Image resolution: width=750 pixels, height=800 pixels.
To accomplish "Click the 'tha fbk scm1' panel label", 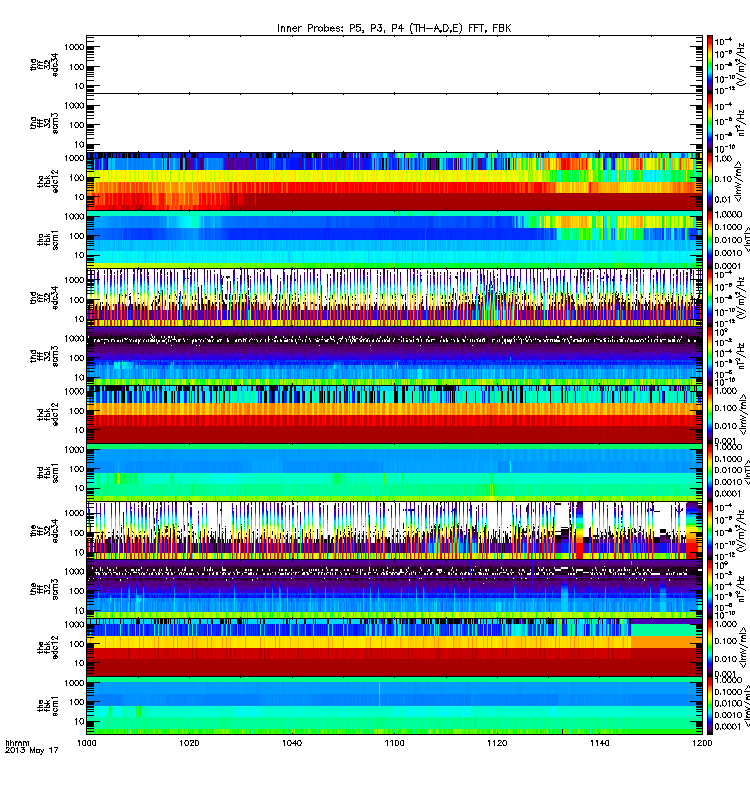I will click(48, 240).
